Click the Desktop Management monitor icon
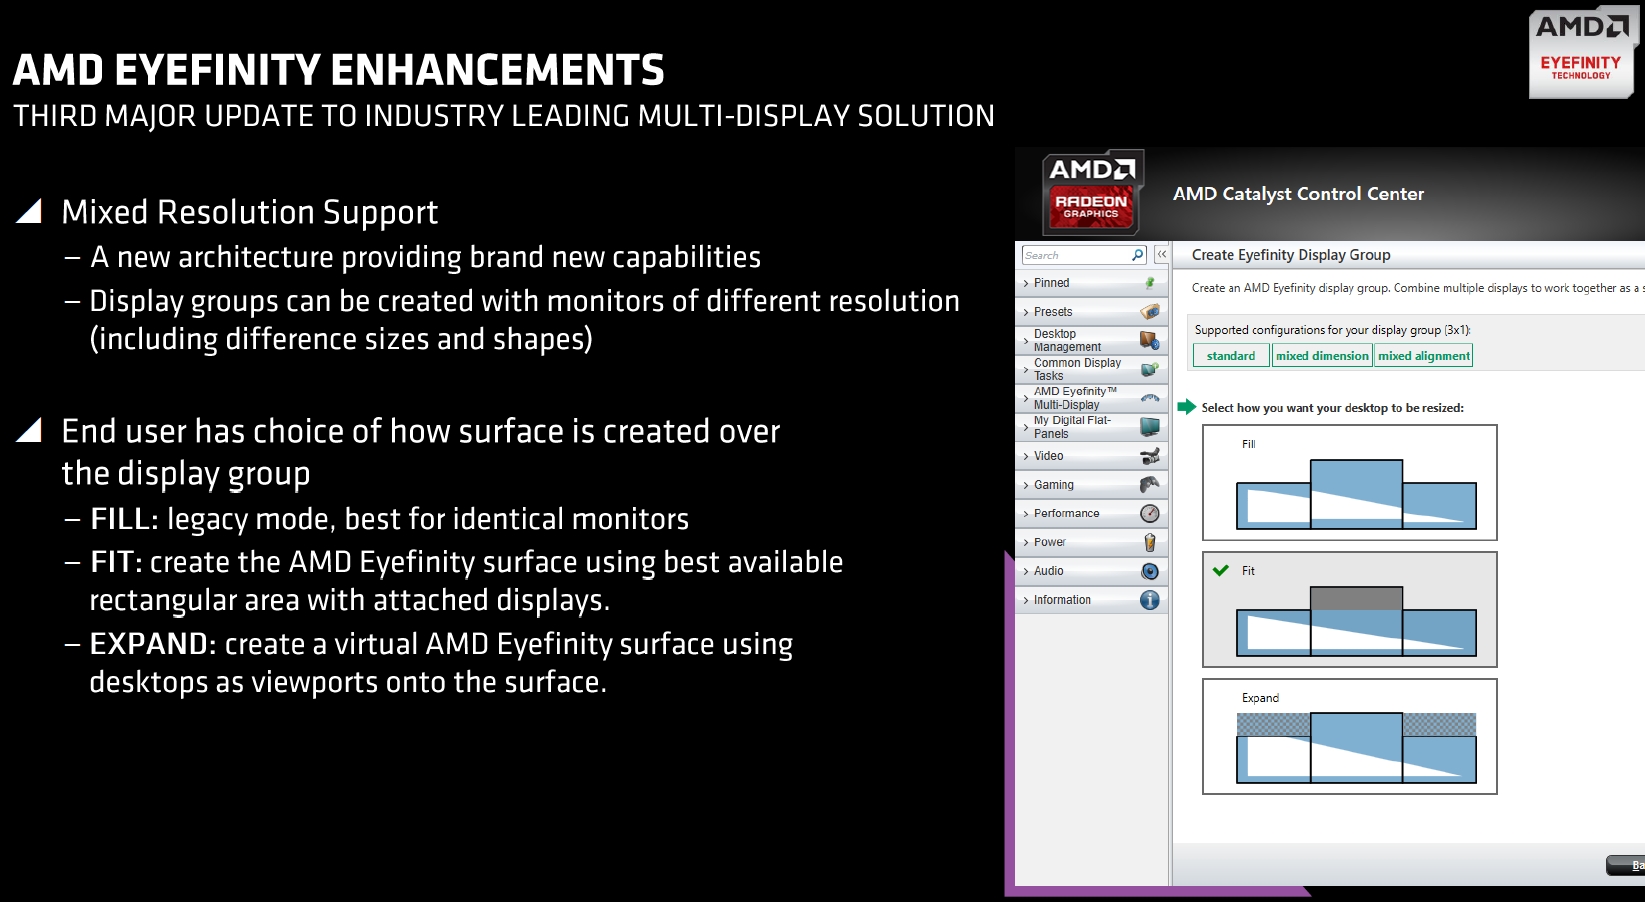 coord(1150,341)
